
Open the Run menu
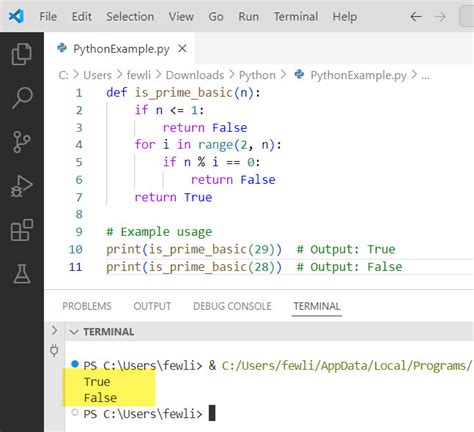248,16
